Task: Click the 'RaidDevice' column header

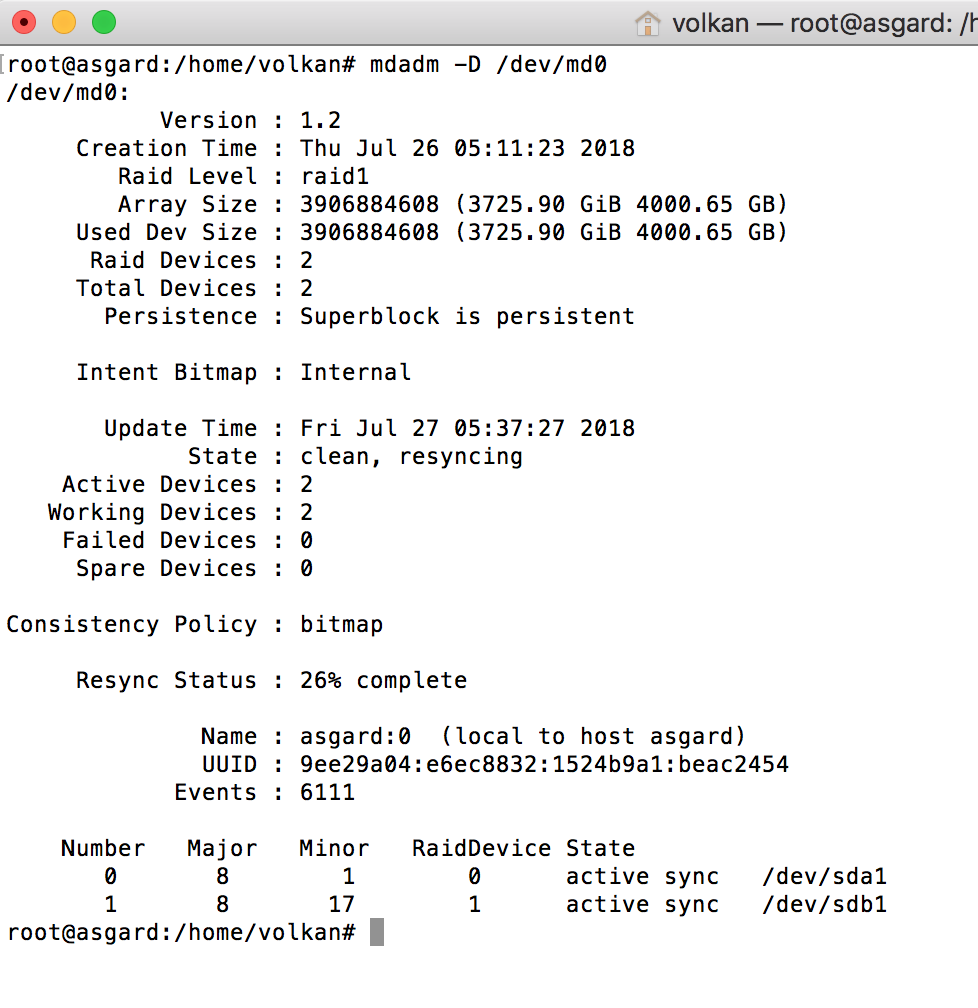Action: [x=481, y=849]
